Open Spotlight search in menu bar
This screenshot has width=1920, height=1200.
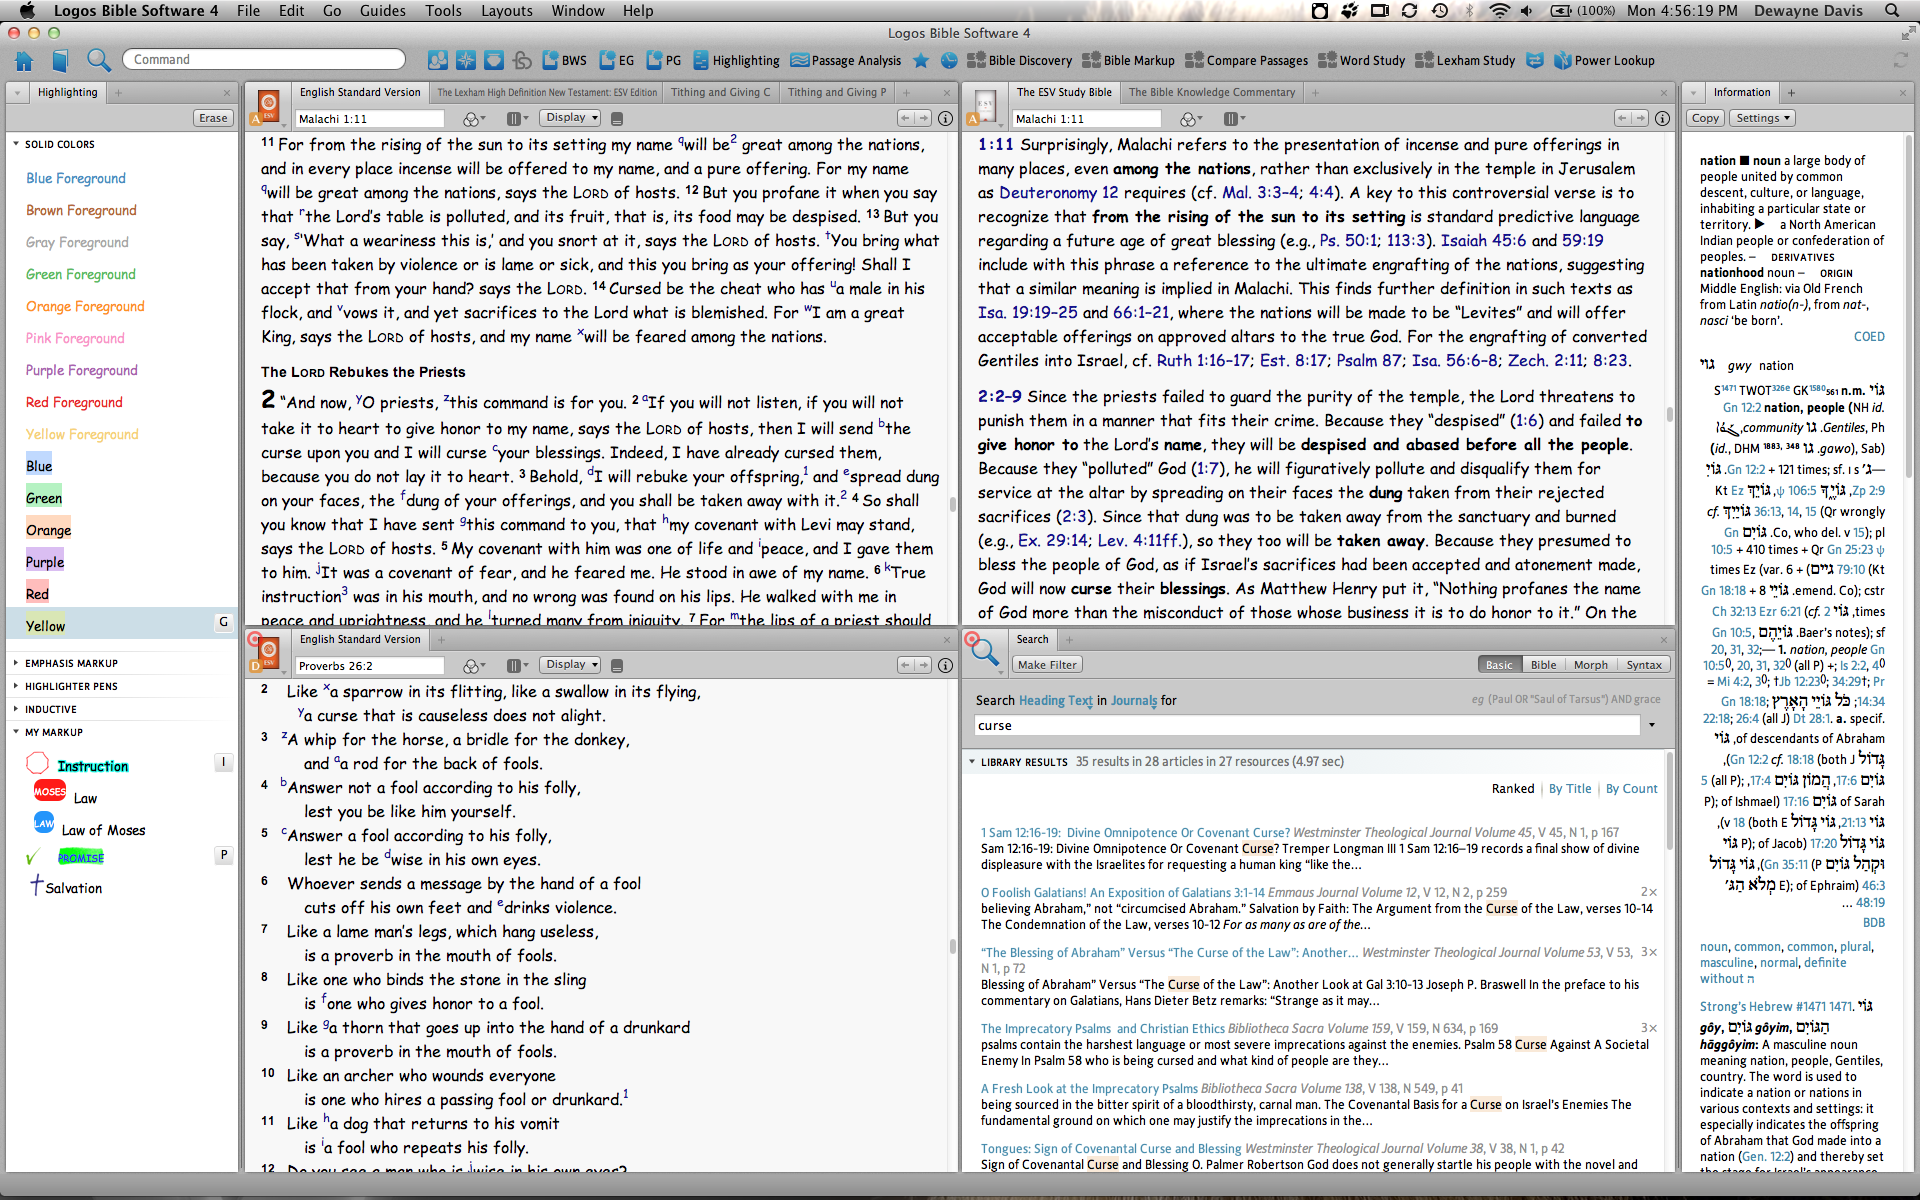[1892, 11]
